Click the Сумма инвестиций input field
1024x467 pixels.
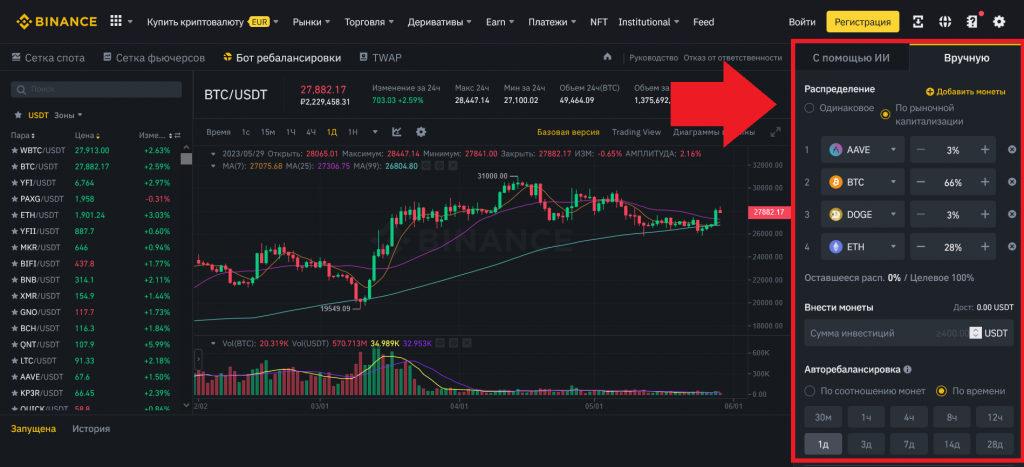(909, 333)
